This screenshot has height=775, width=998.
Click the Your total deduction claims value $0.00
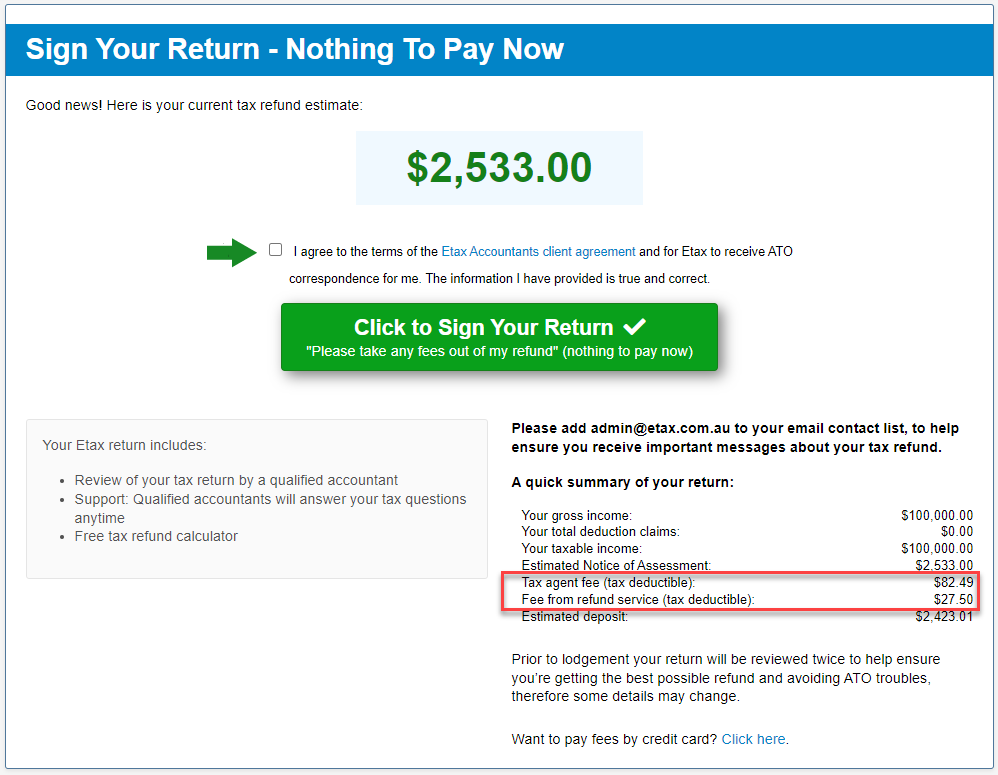coord(956,531)
